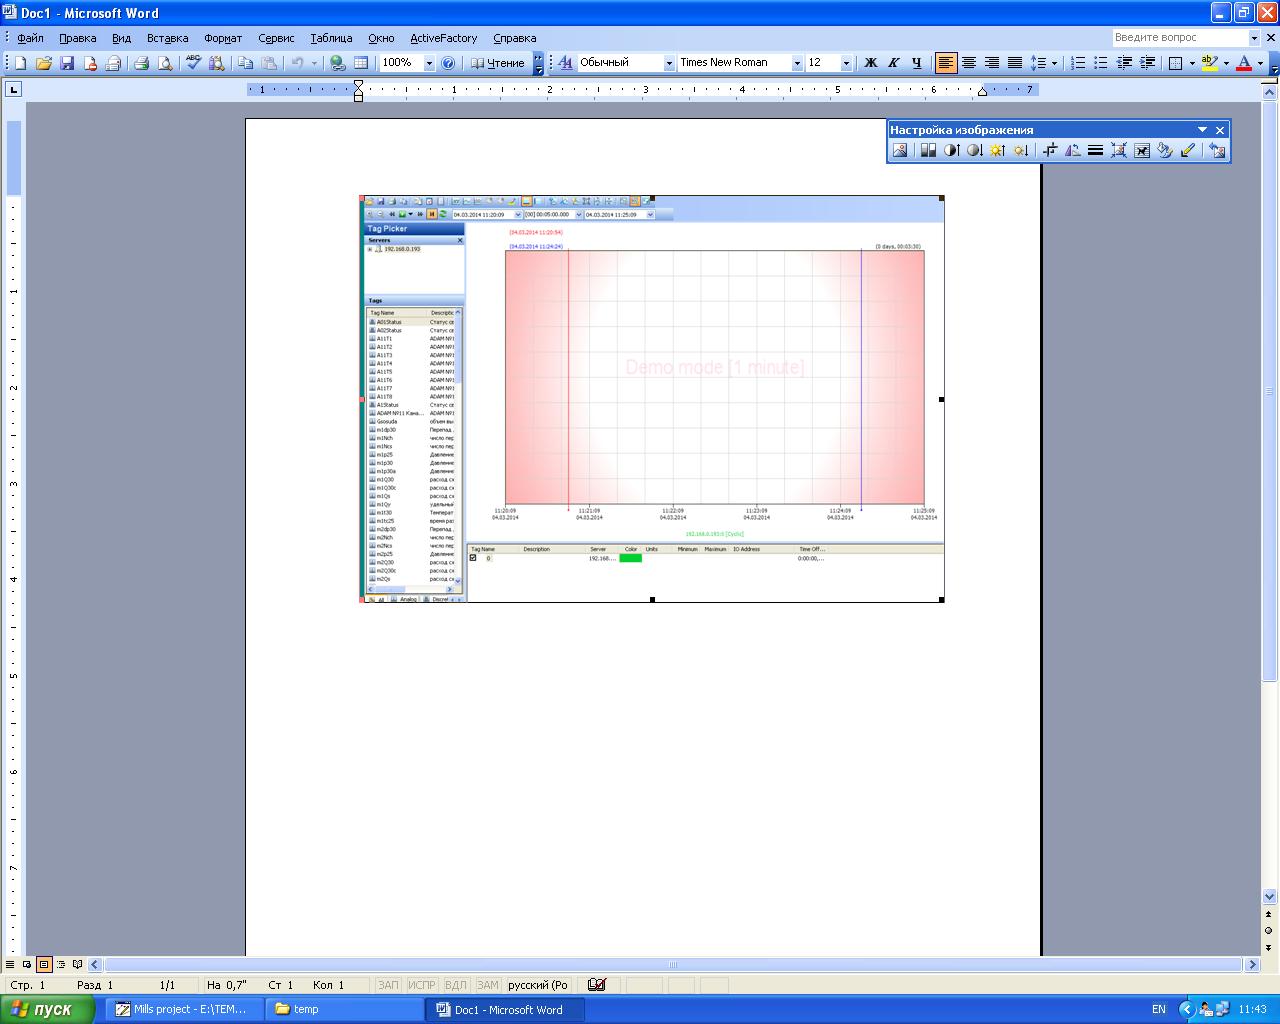The image size is (1280, 1024).
Task: Open the Вставка menu
Action: point(167,38)
